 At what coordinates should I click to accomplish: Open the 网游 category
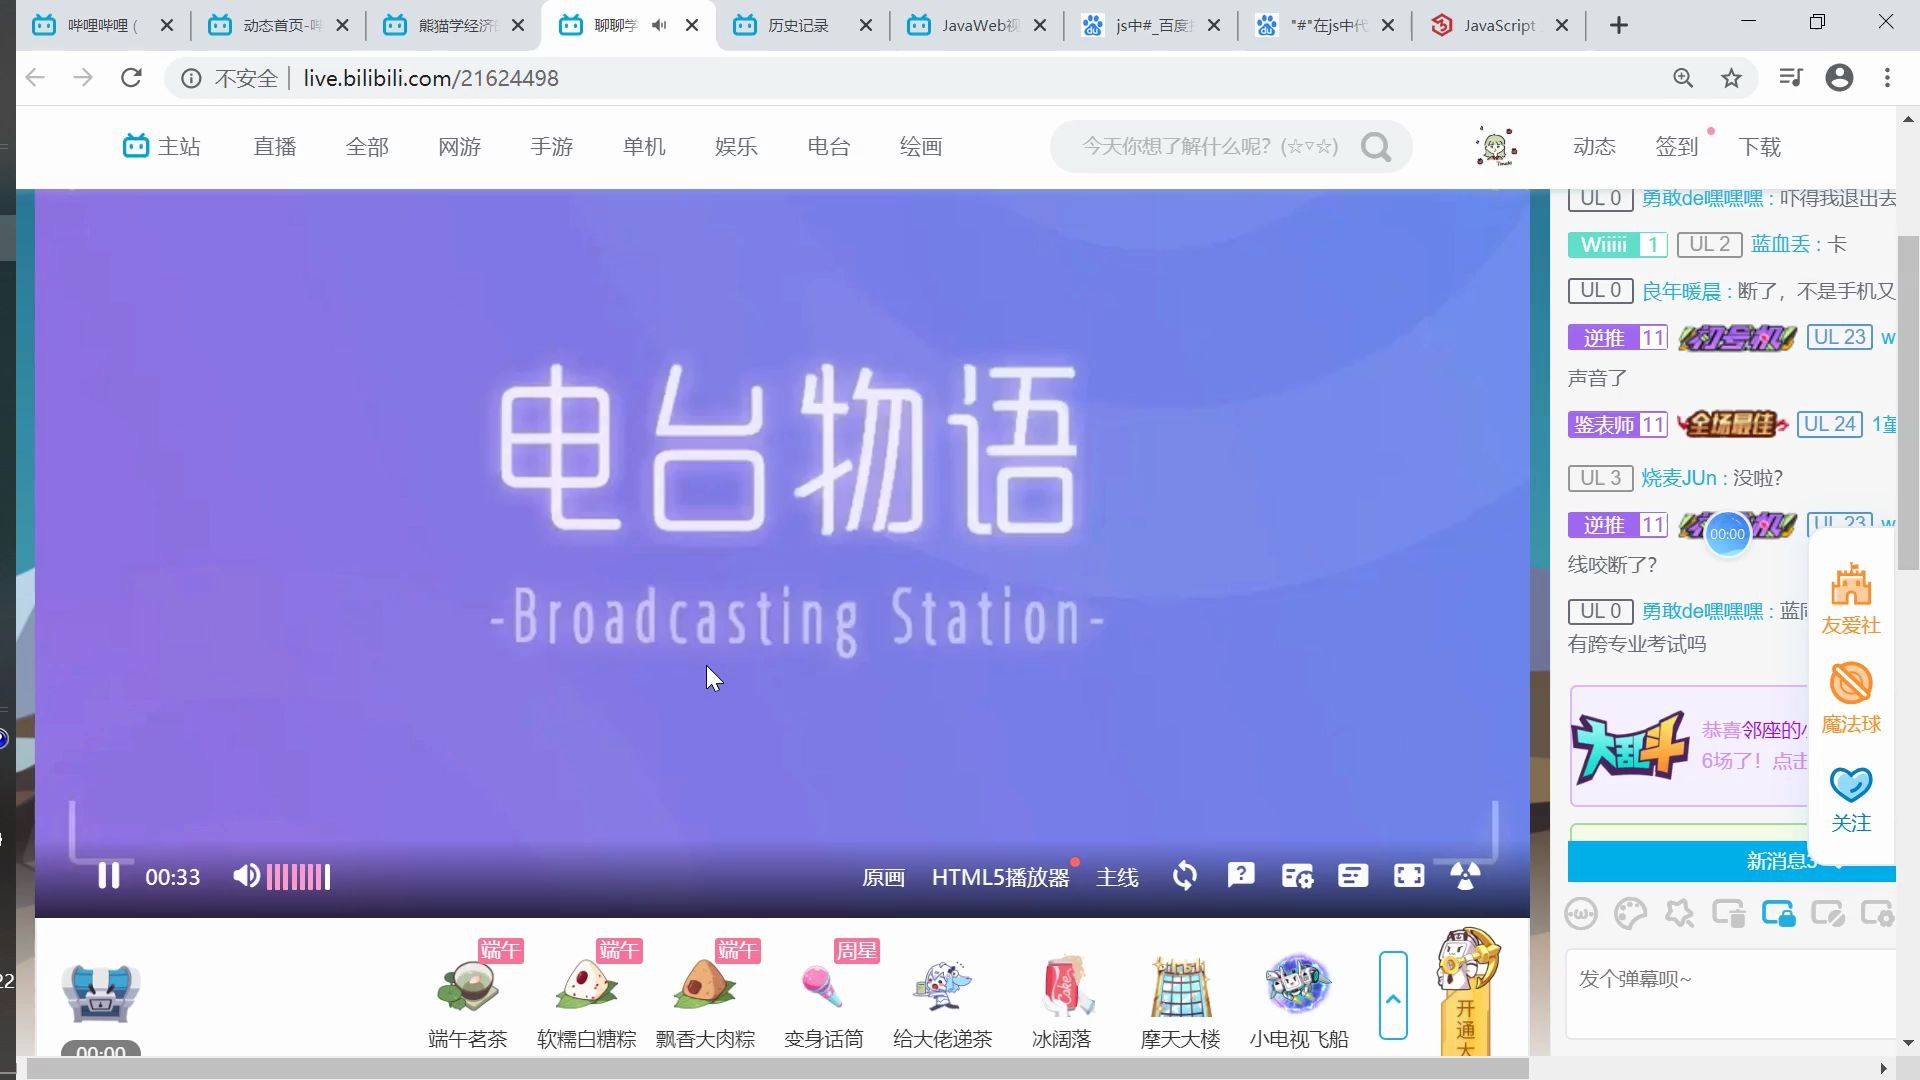tap(459, 147)
